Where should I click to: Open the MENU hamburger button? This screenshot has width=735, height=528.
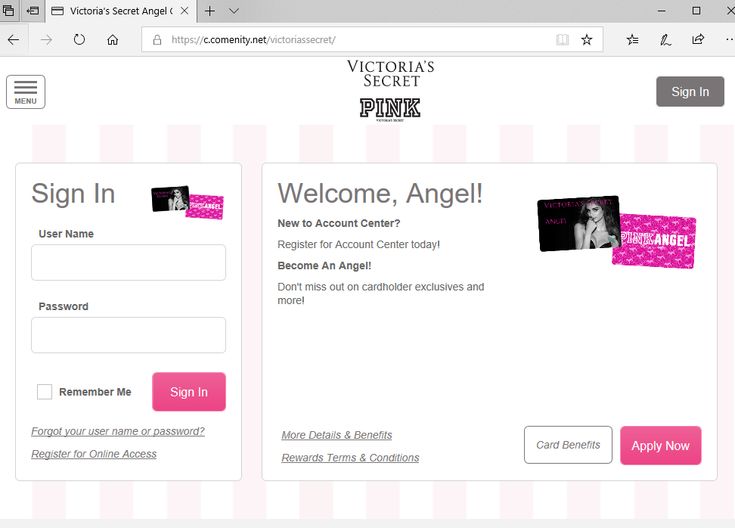tap(26, 92)
